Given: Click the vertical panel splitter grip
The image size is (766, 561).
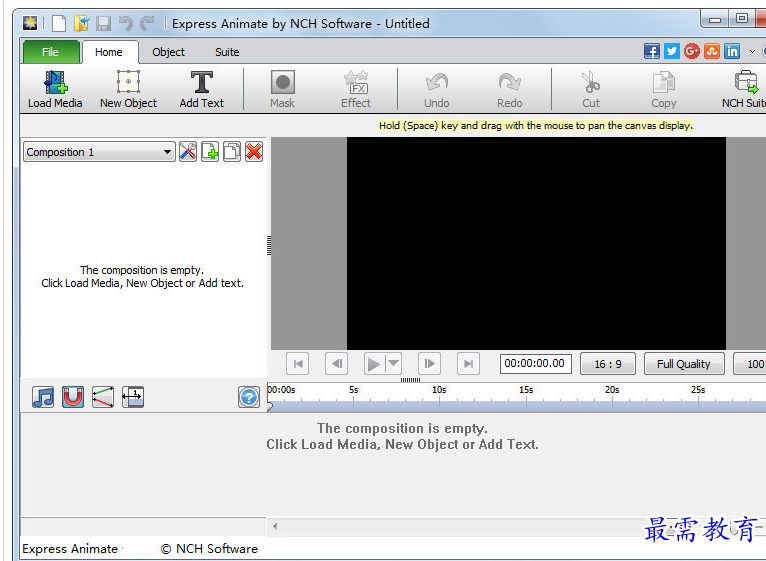Looking at the screenshot, I should point(269,245).
